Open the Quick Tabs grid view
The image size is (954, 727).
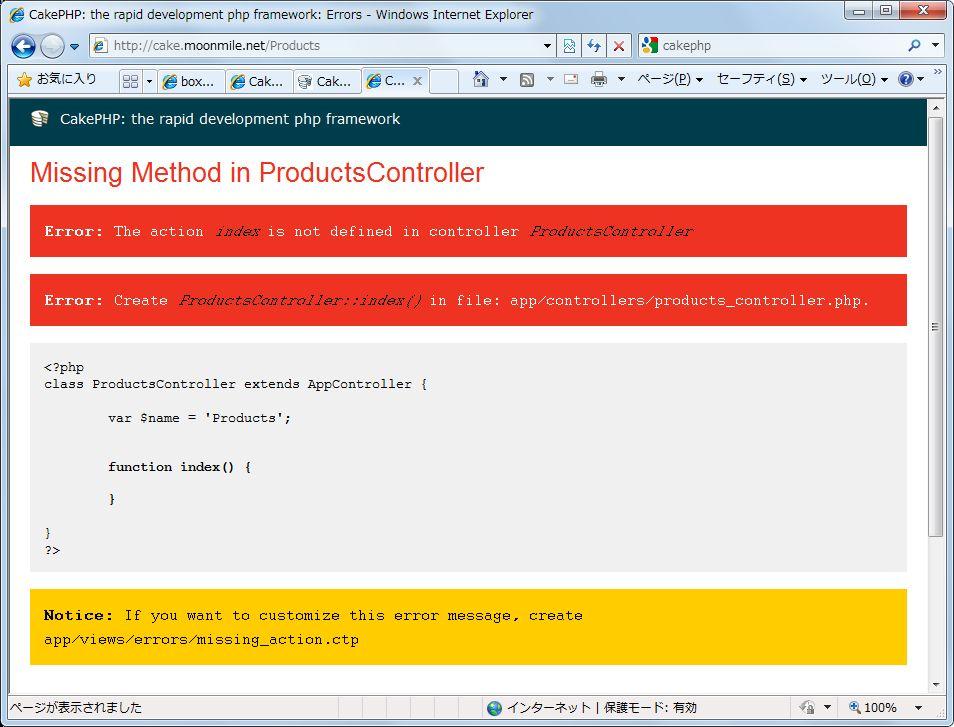tap(131, 81)
